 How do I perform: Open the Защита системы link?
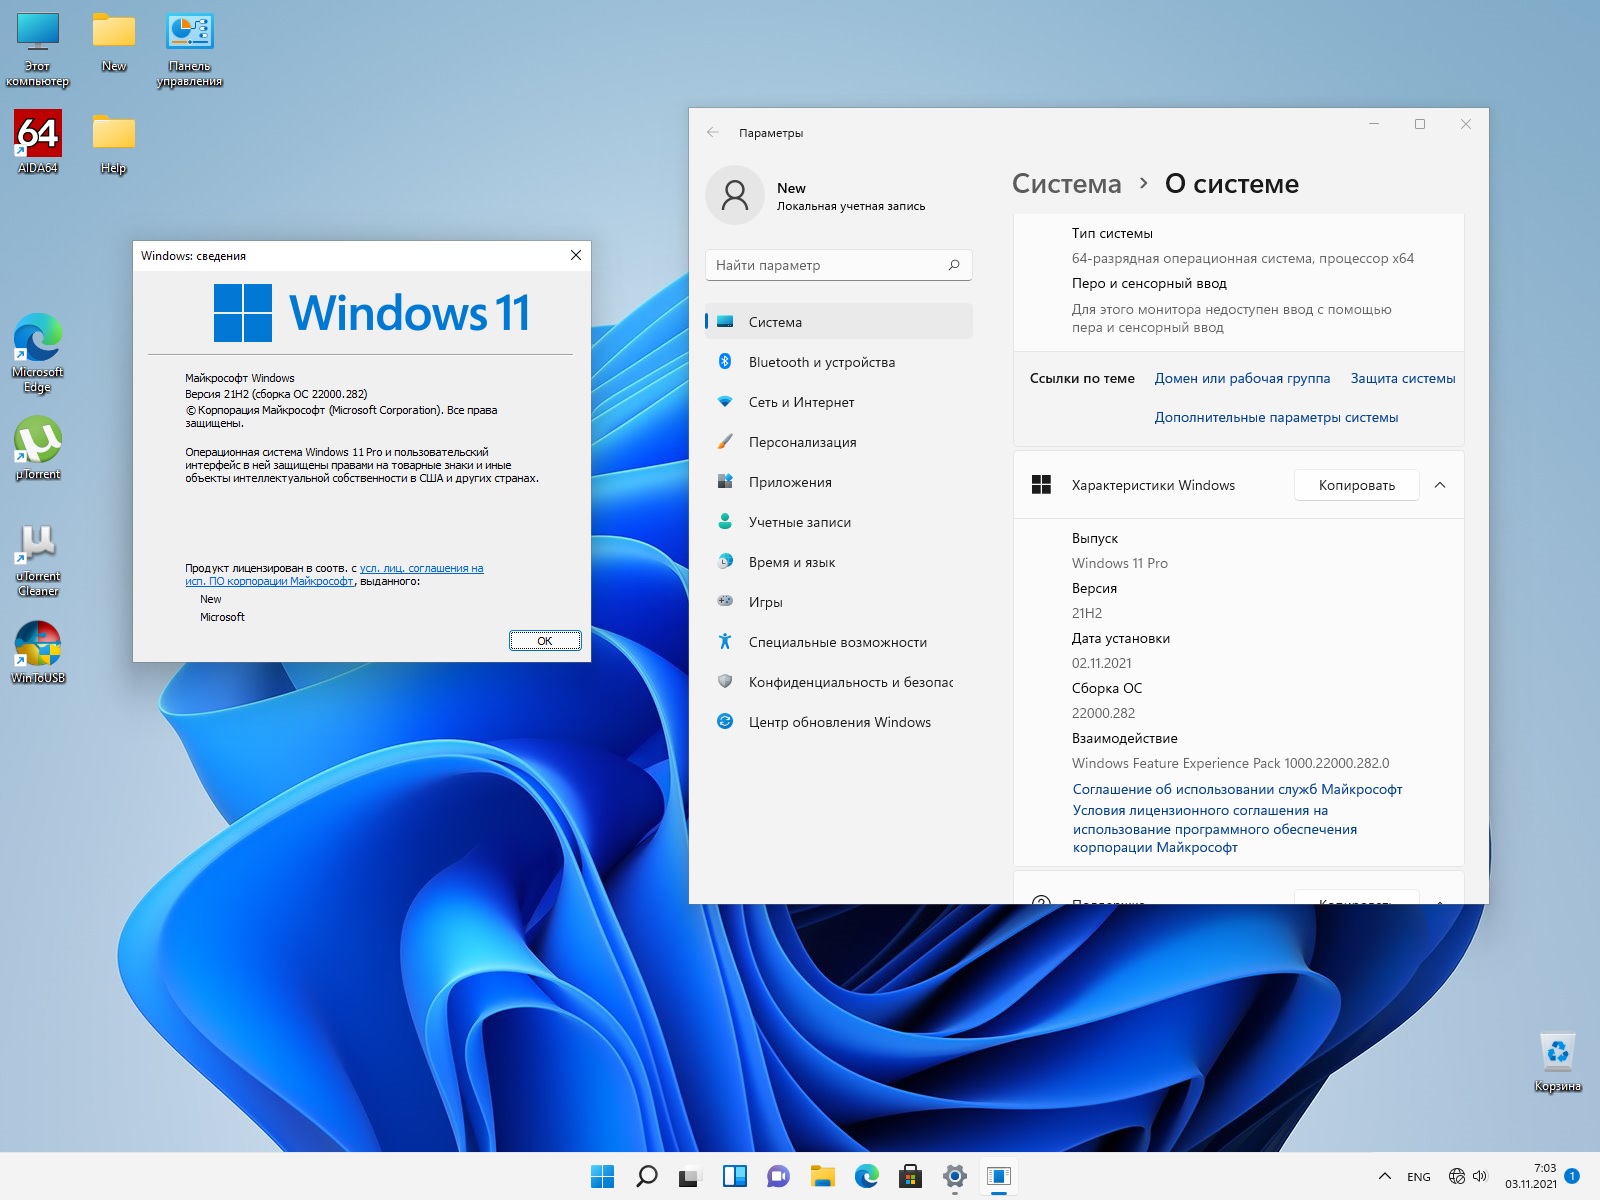[1402, 378]
